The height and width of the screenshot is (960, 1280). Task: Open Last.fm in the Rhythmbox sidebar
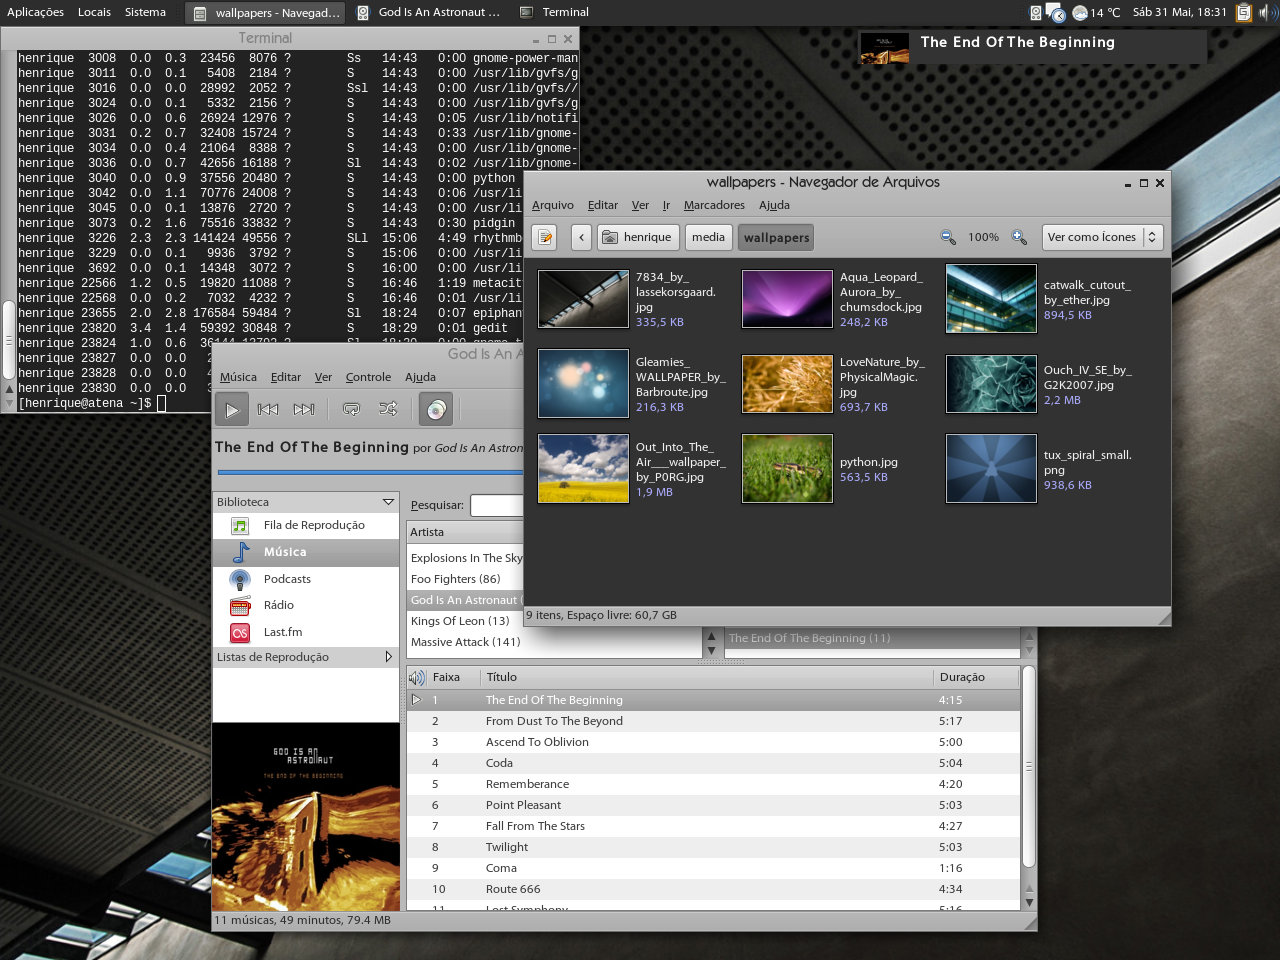click(306, 632)
